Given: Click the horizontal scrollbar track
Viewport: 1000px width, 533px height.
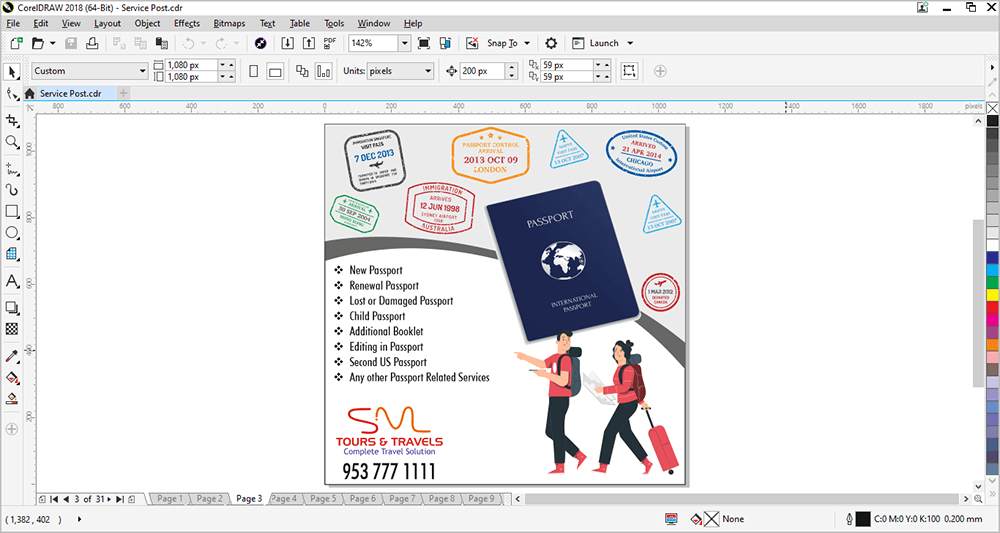Looking at the screenshot, I should (x=740, y=499).
